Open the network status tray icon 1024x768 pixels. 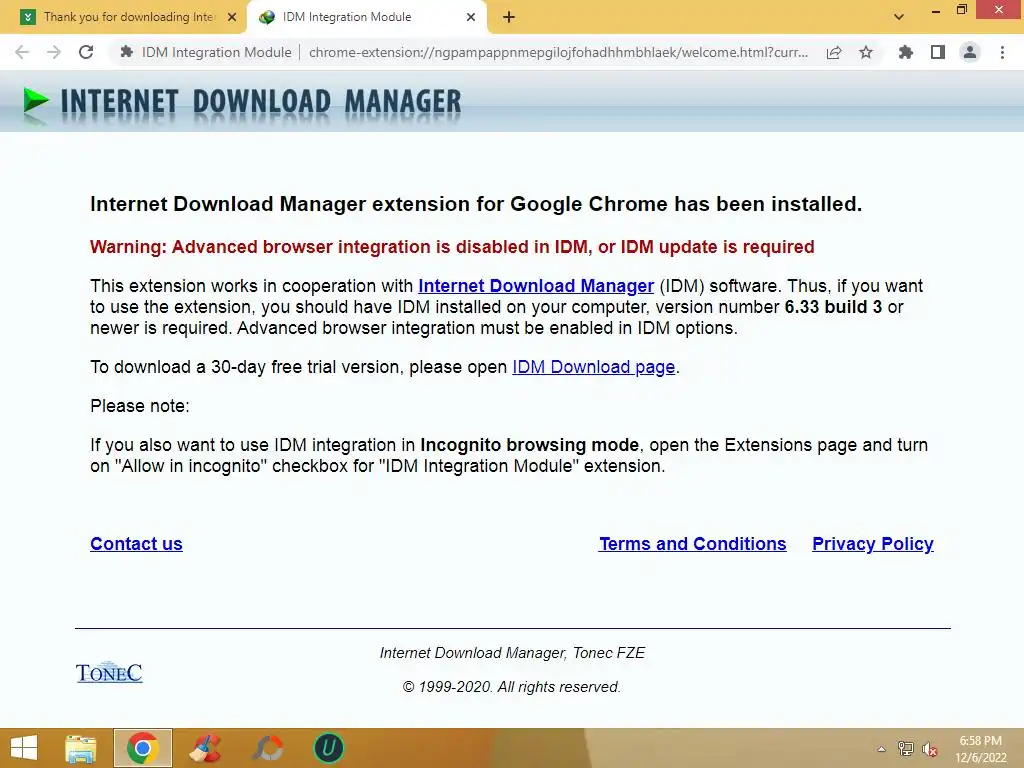(906, 749)
